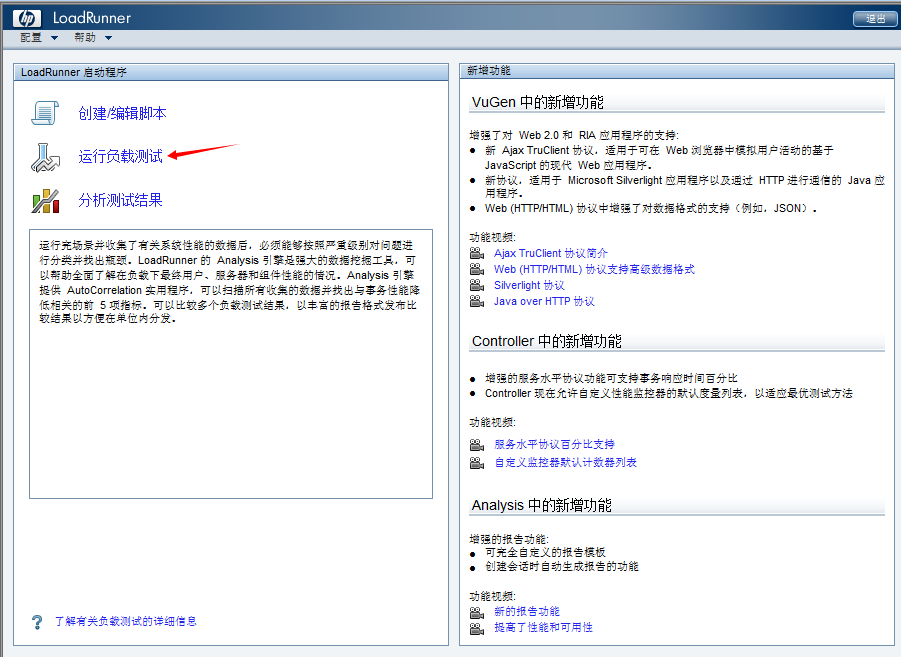Open Web (HTTP/HTML) 协议支持高级数据格式 link
This screenshot has width=901, height=657.
point(594,269)
